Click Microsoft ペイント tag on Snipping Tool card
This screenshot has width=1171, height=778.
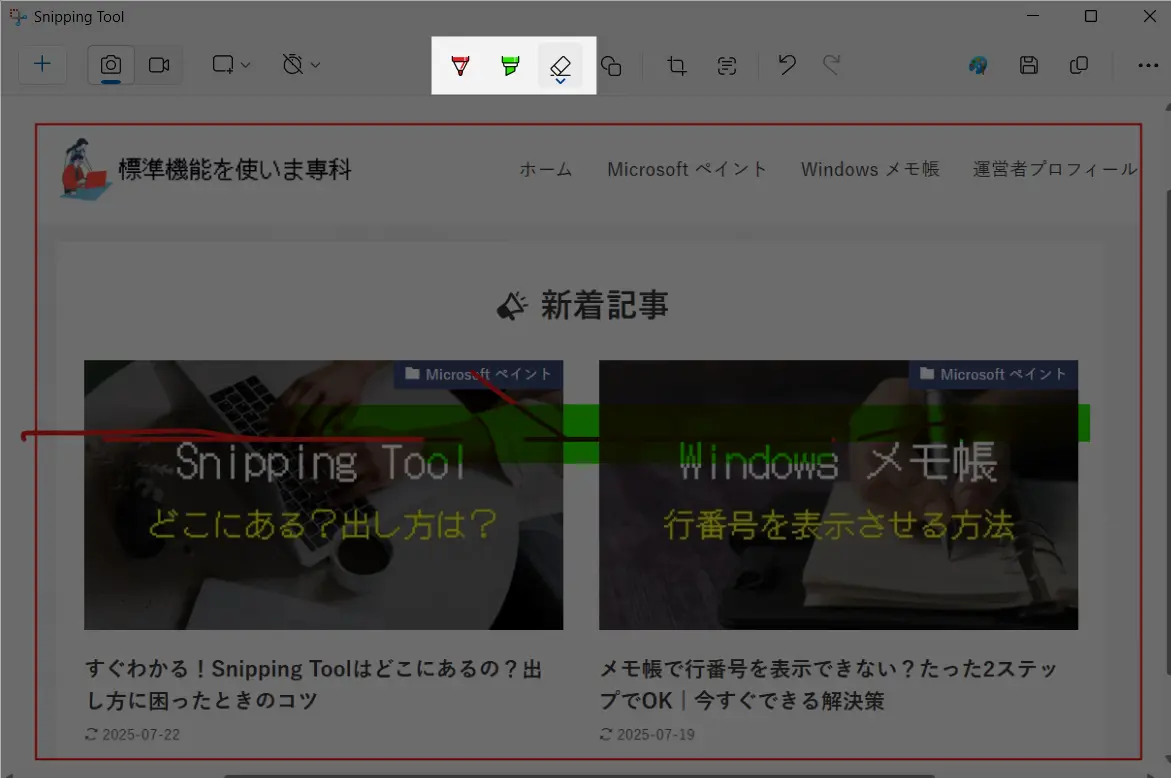pos(479,374)
